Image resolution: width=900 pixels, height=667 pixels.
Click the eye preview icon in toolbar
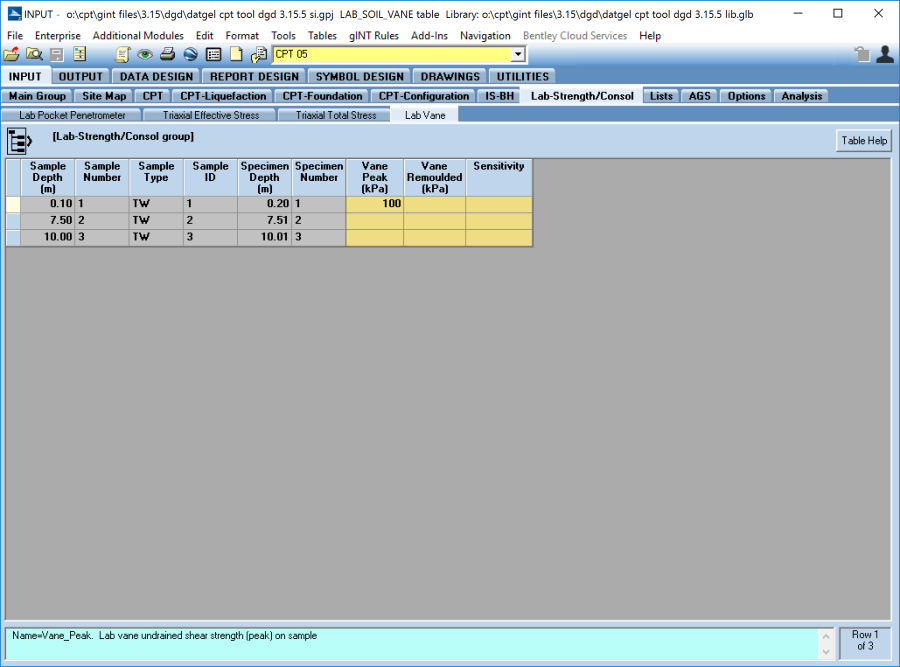pos(145,54)
